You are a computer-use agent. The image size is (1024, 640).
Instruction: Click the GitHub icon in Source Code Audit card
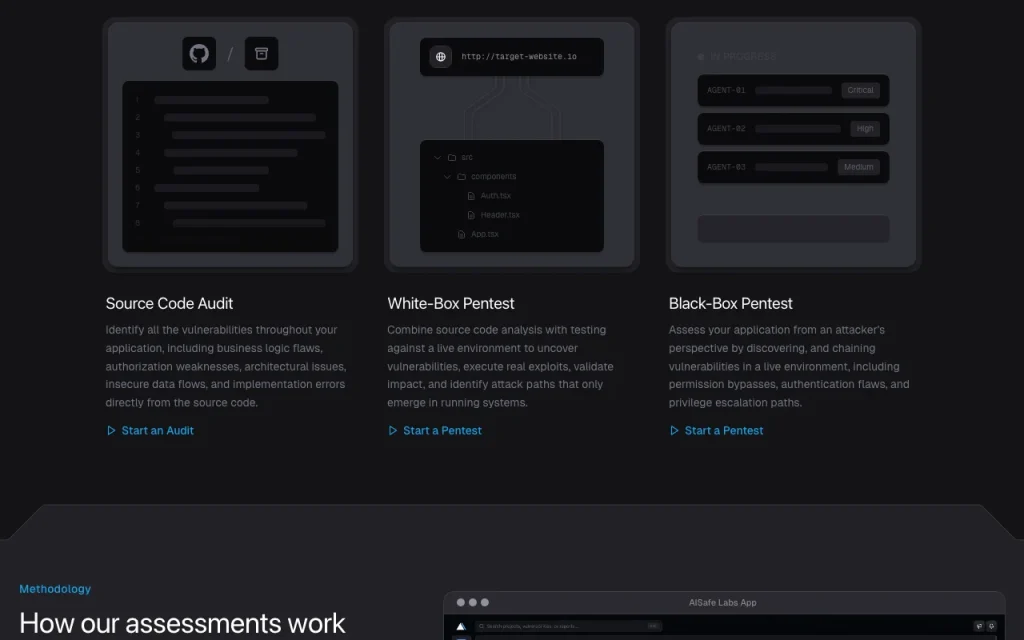tap(199, 54)
